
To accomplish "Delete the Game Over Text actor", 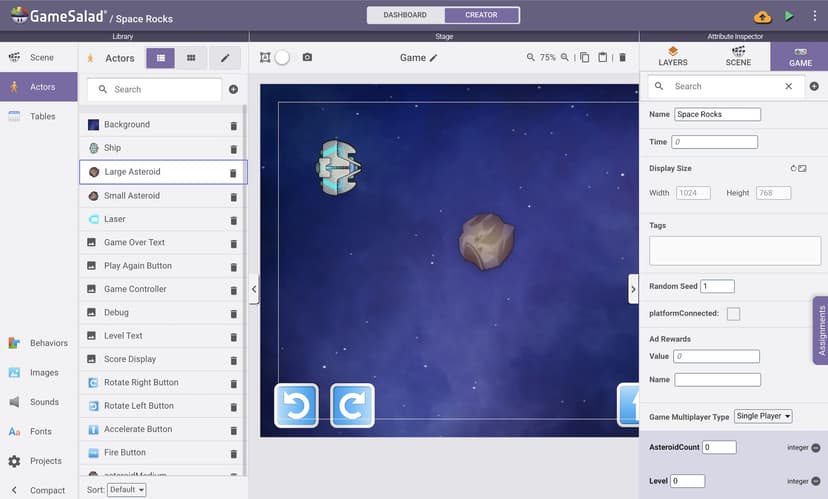I will (x=233, y=243).
